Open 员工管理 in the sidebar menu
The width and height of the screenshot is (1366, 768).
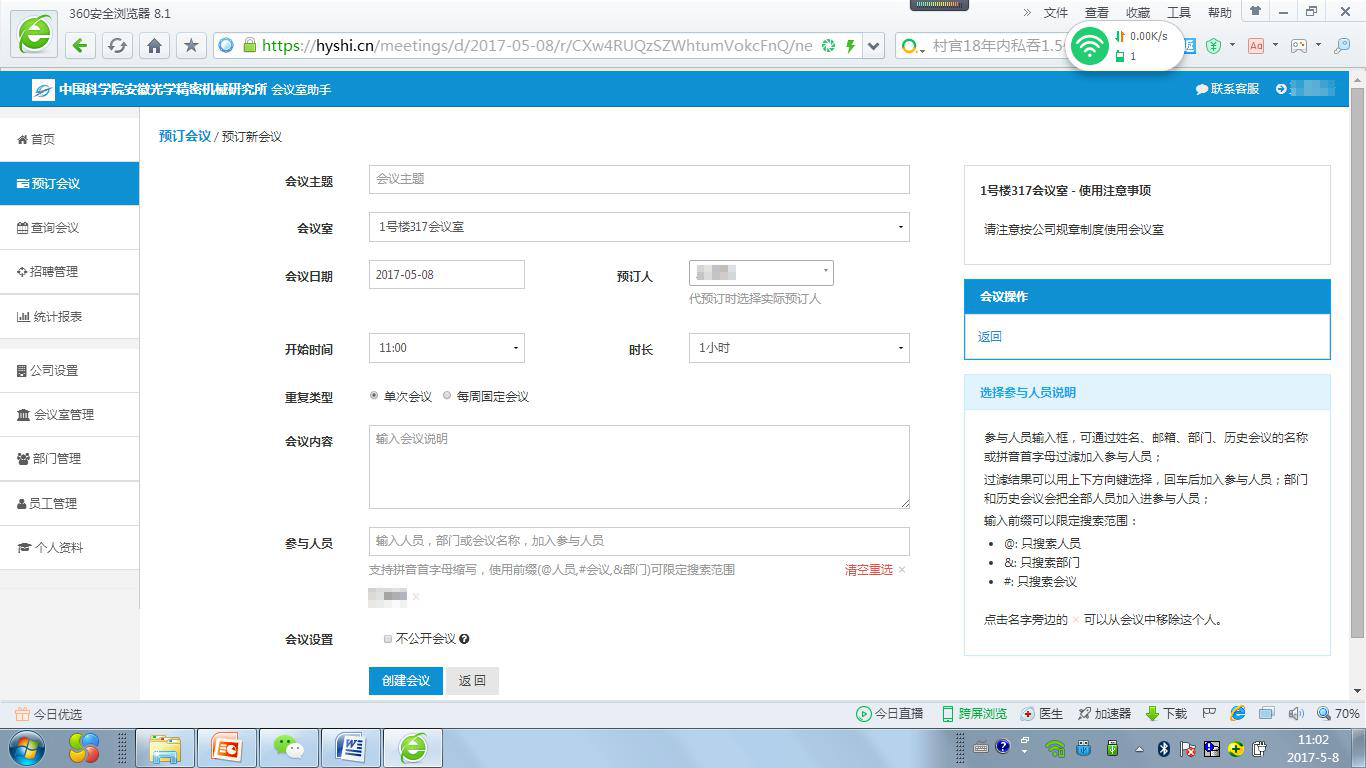(x=52, y=504)
